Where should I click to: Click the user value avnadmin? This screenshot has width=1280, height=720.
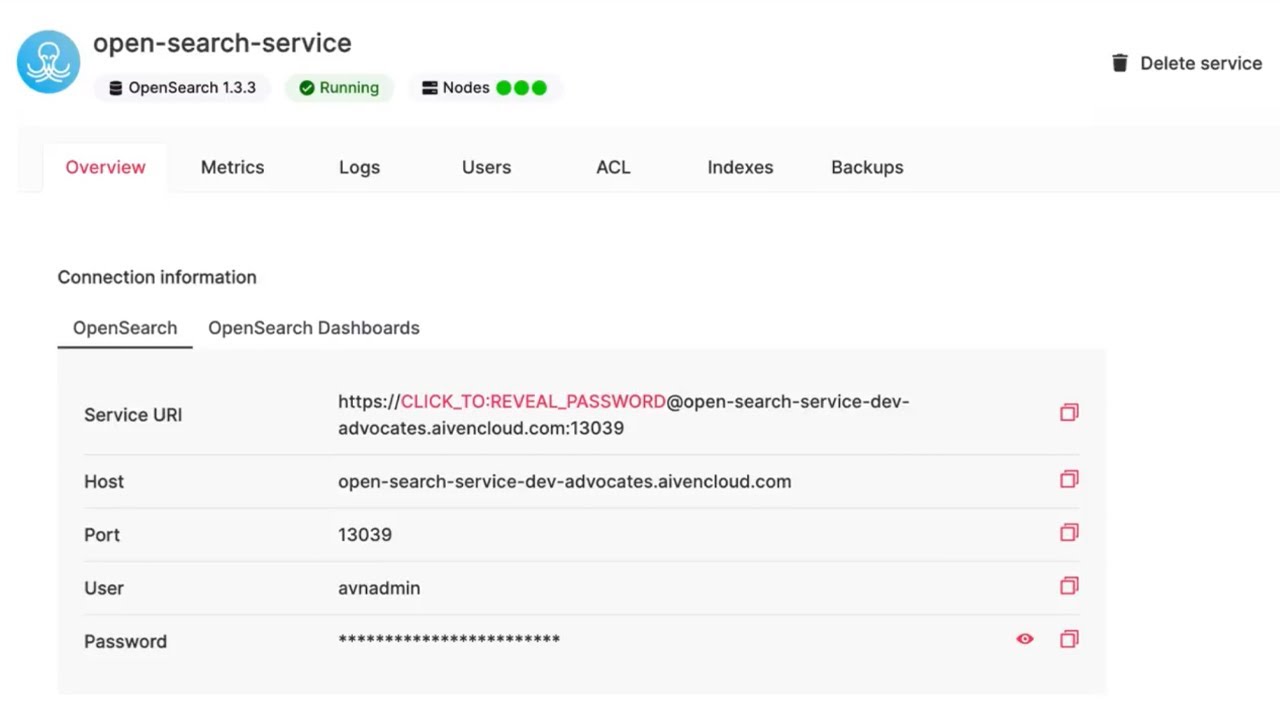coord(379,588)
